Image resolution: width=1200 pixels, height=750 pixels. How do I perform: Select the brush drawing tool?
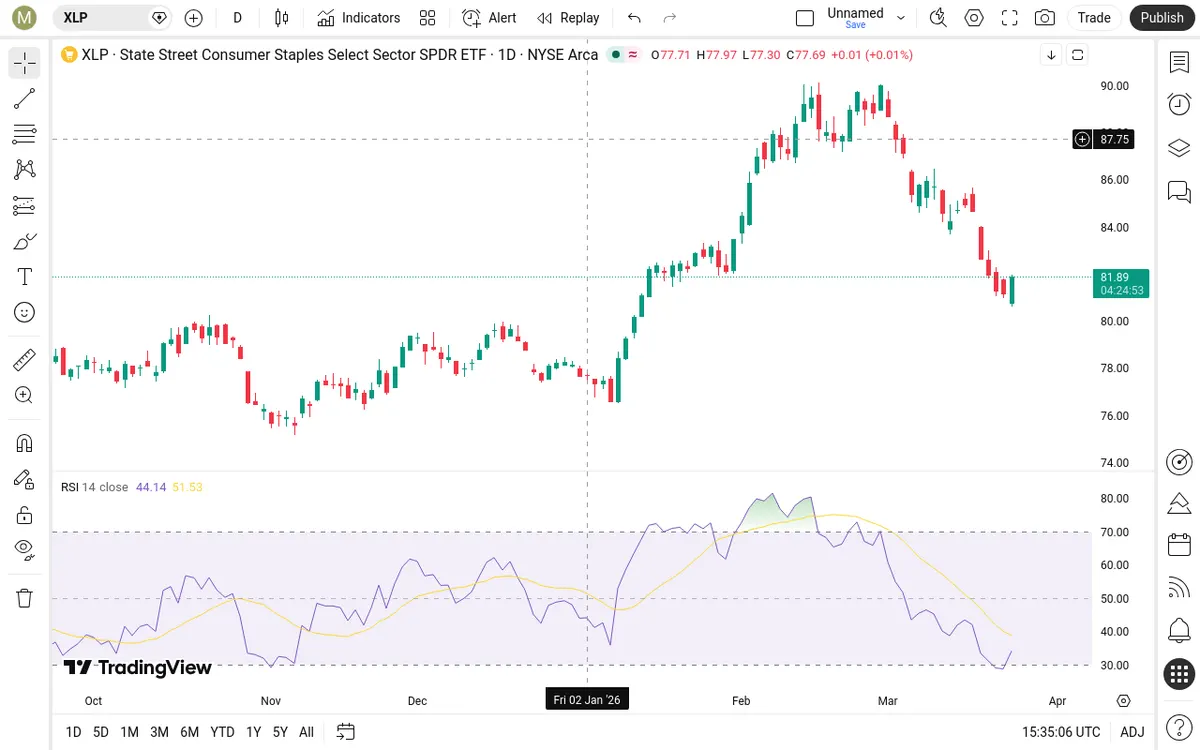pos(25,241)
